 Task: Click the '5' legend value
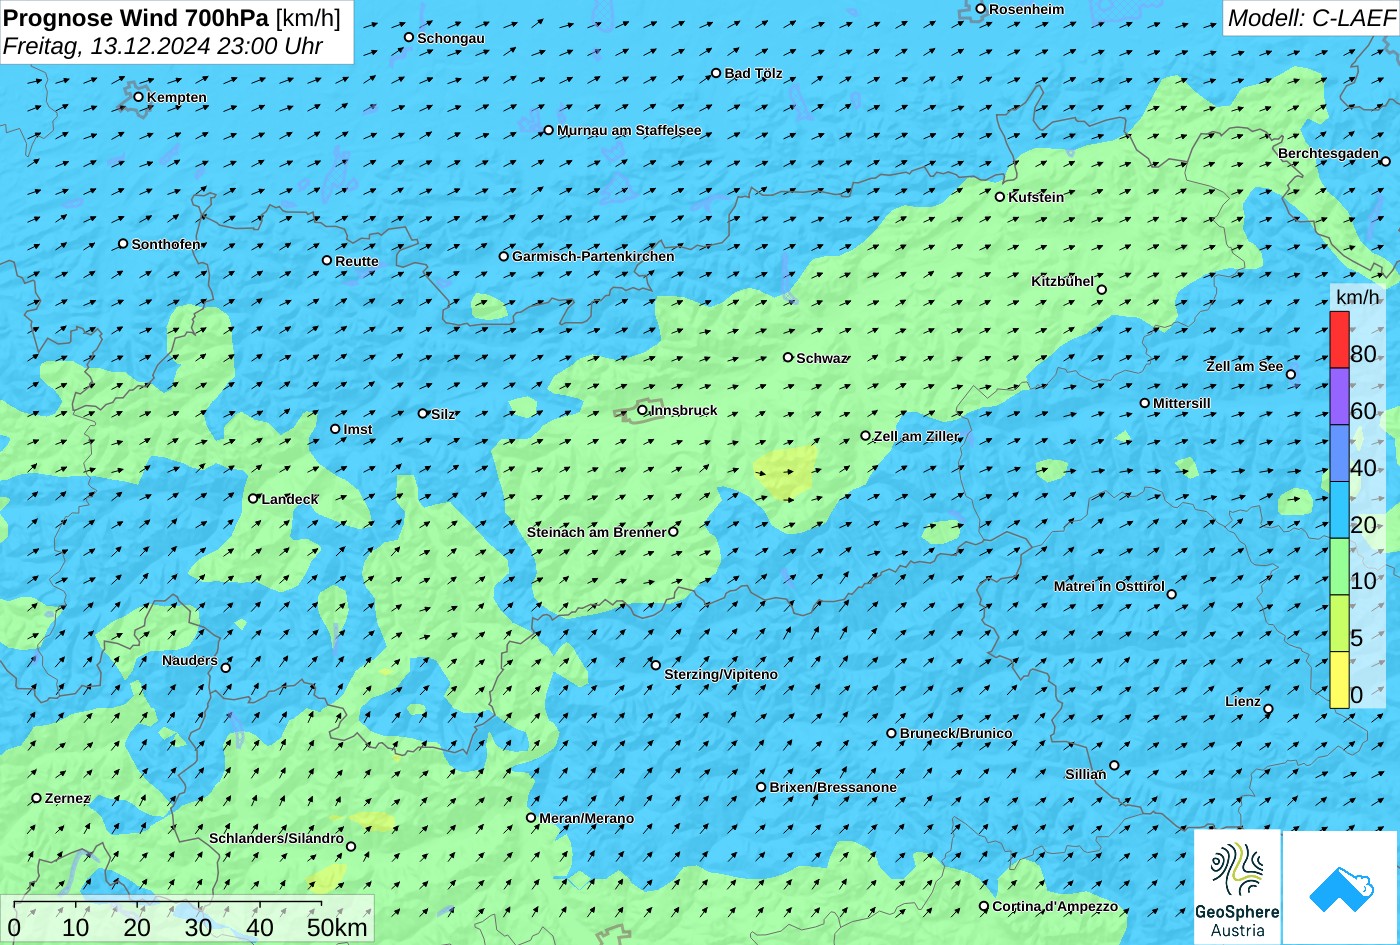pos(1357,638)
